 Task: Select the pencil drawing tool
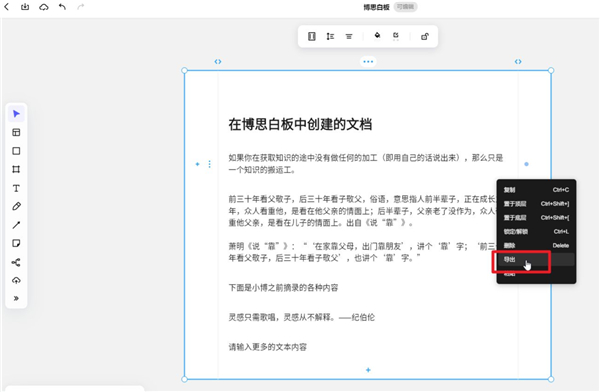pos(16,206)
